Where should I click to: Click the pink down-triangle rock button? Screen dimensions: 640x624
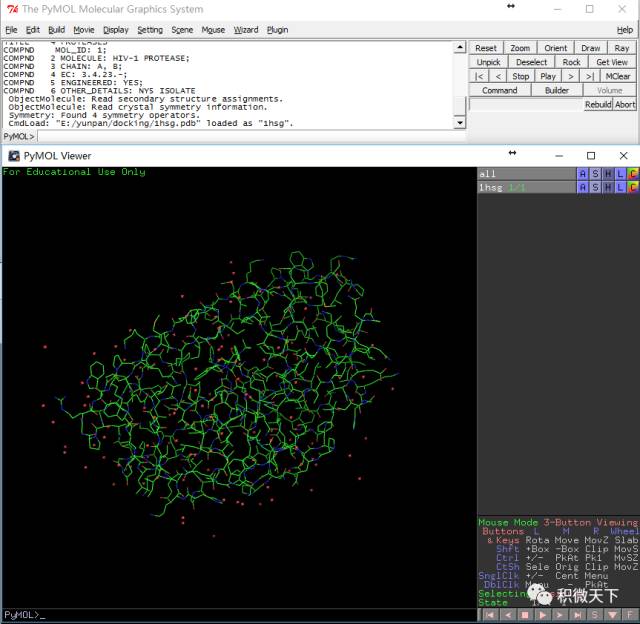(x=612, y=615)
